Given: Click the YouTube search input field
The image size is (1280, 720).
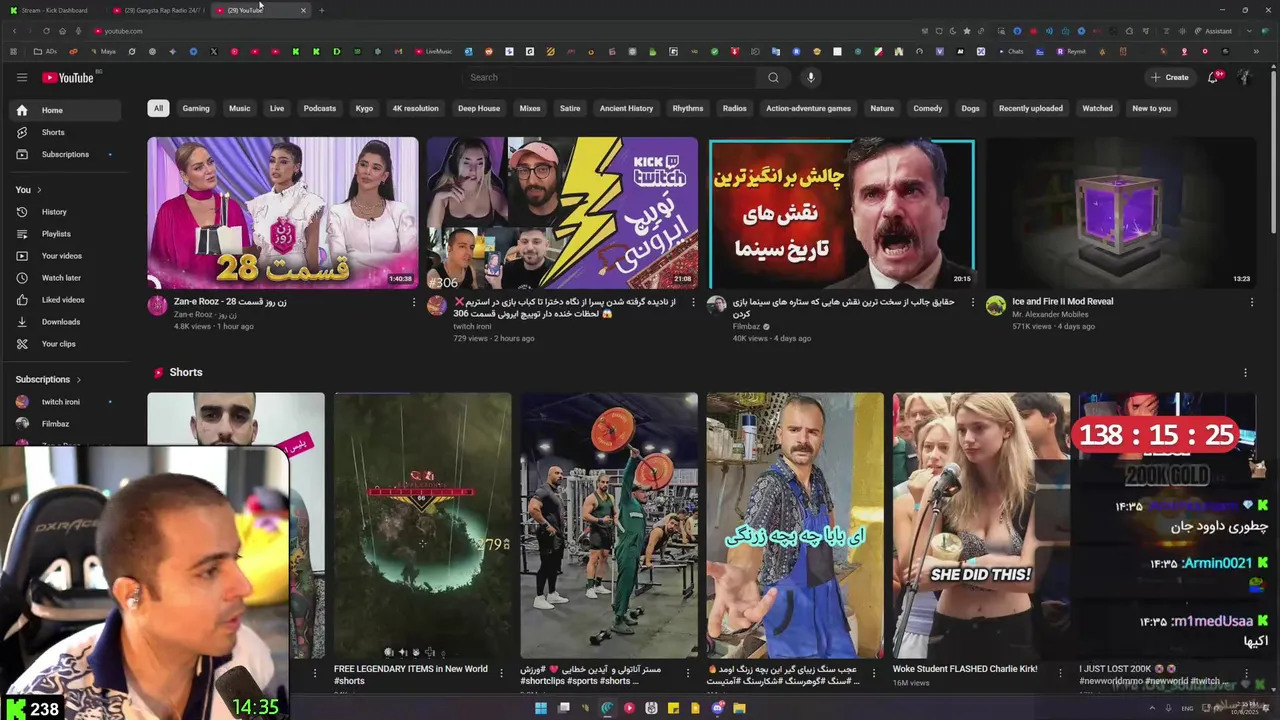Looking at the screenshot, I should pyautogui.click(x=610, y=77).
